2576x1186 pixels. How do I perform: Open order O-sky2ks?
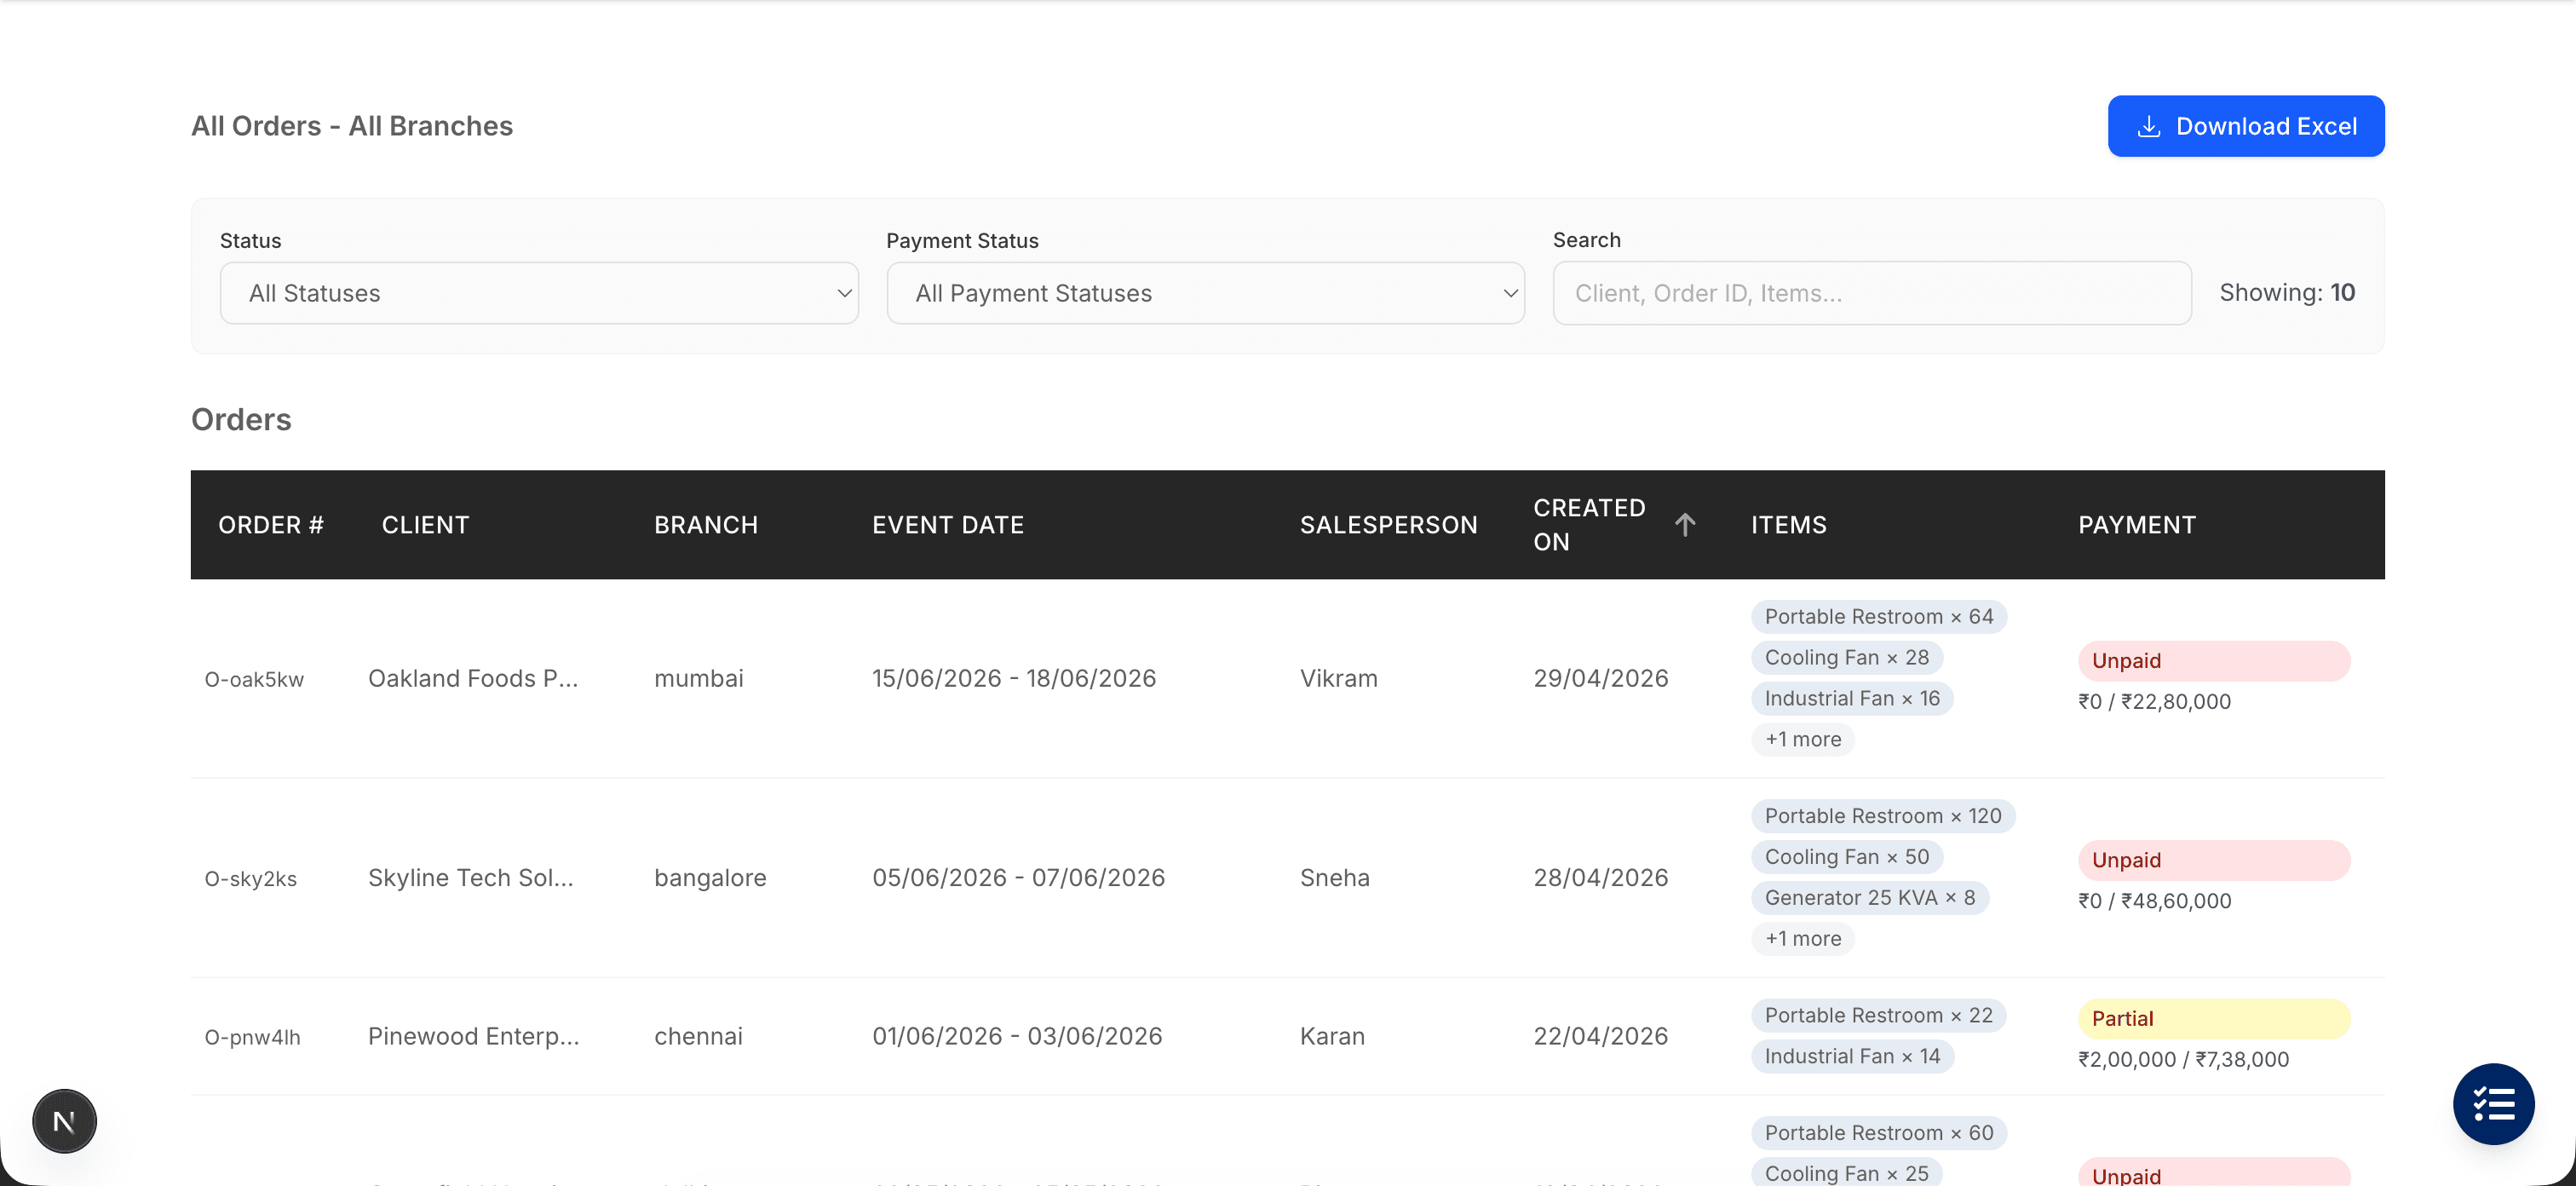click(x=251, y=879)
